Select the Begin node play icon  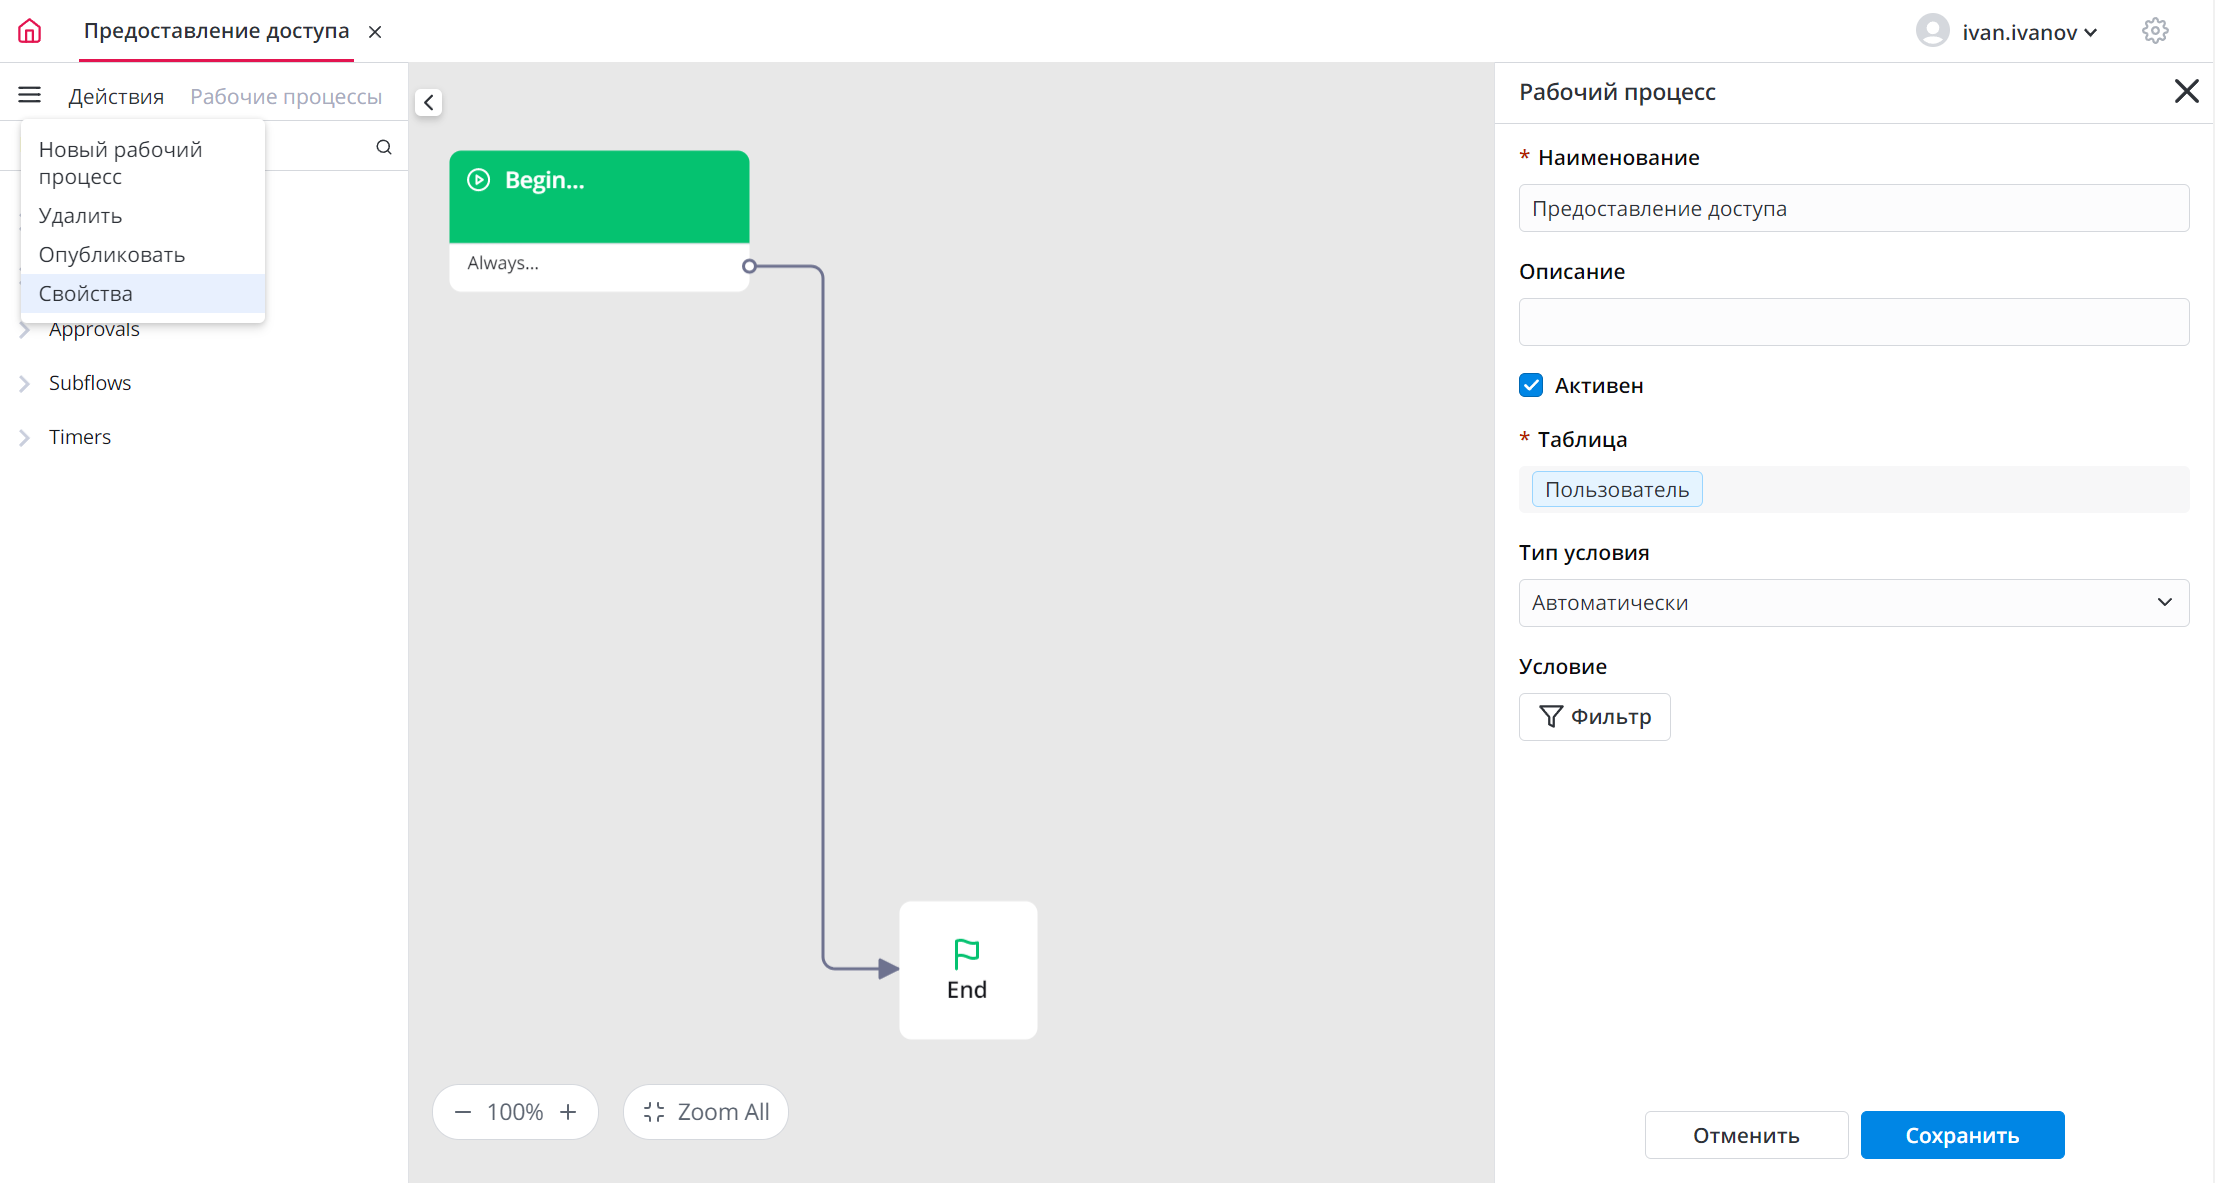479,180
